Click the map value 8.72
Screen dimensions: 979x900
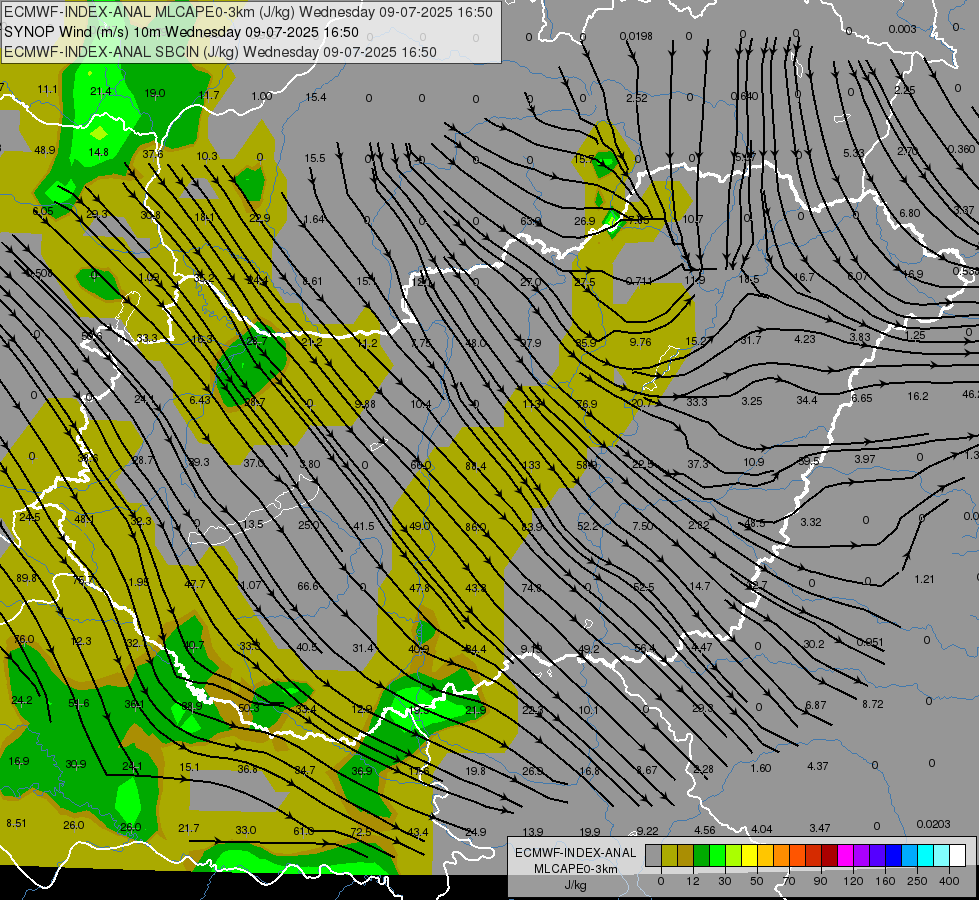[x=873, y=705]
